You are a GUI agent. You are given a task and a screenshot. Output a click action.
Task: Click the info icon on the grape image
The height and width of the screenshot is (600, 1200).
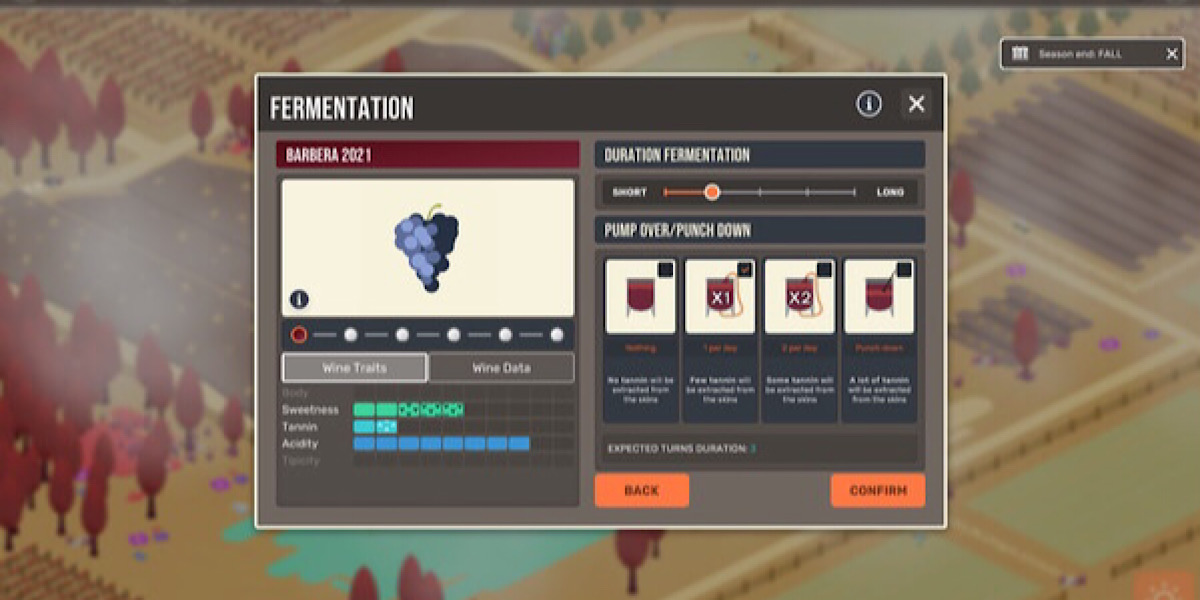point(299,299)
